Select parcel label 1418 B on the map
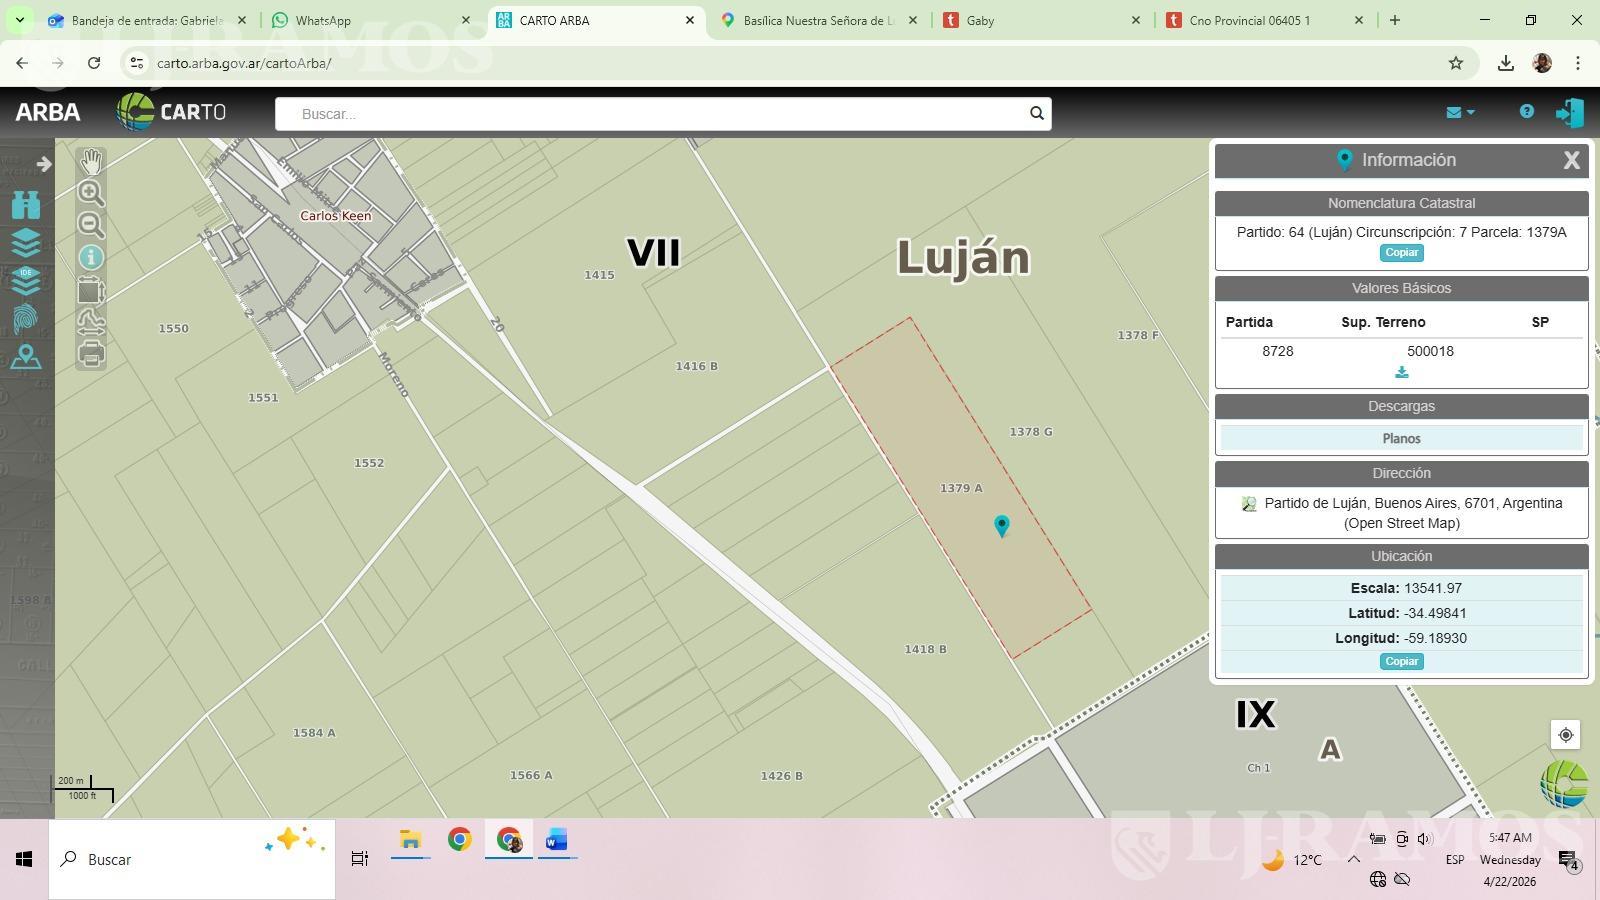Screen dimensions: 1600x900 pos(925,649)
